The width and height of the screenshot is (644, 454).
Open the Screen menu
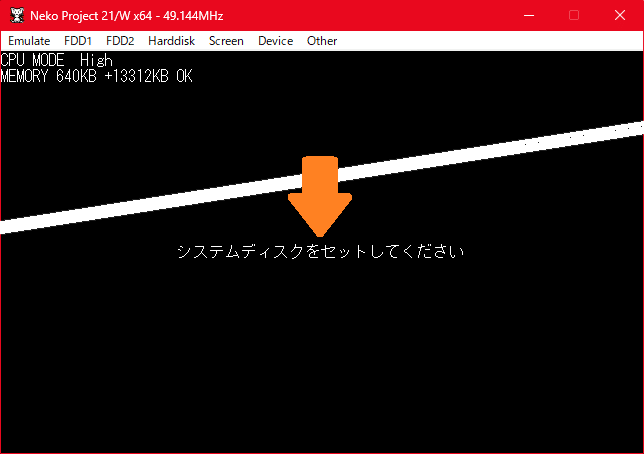click(x=226, y=41)
